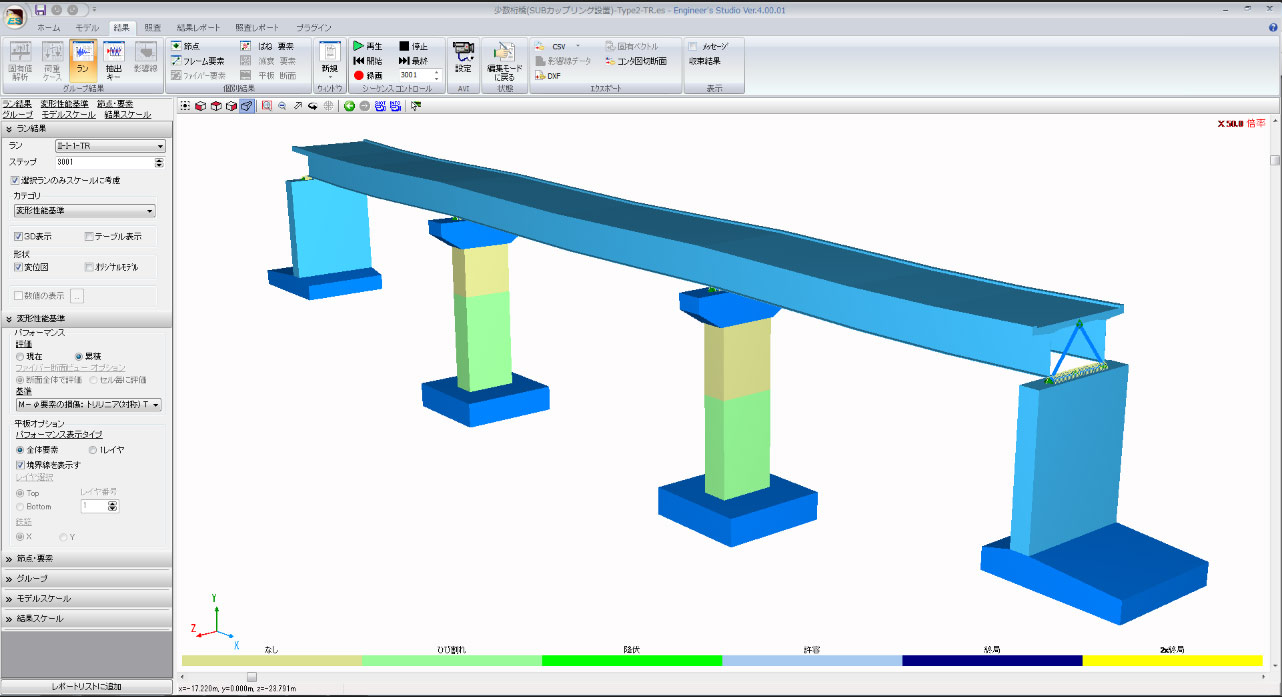Image resolution: width=1282 pixels, height=697 pixels.
Task: Select the 1レイヤ radio button
Action: coord(93,450)
